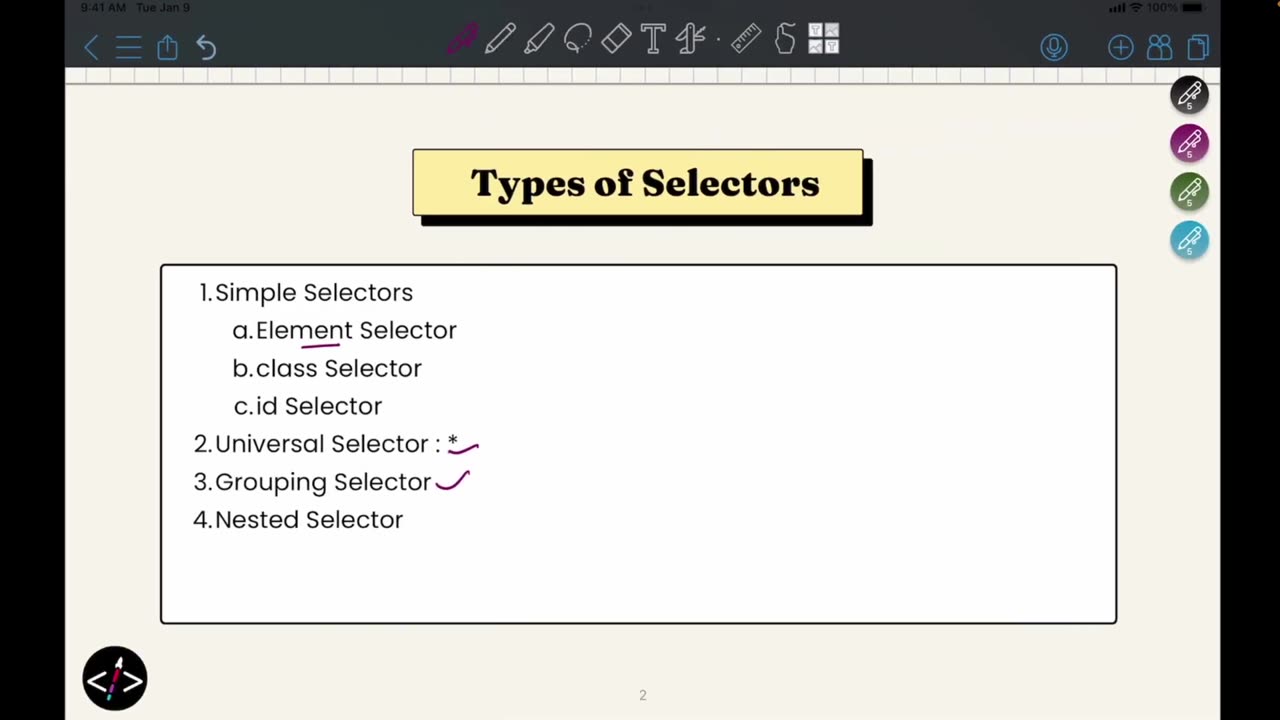Select the lasso selection tool
The height and width of the screenshot is (720, 1280).
[x=578, y=40]
